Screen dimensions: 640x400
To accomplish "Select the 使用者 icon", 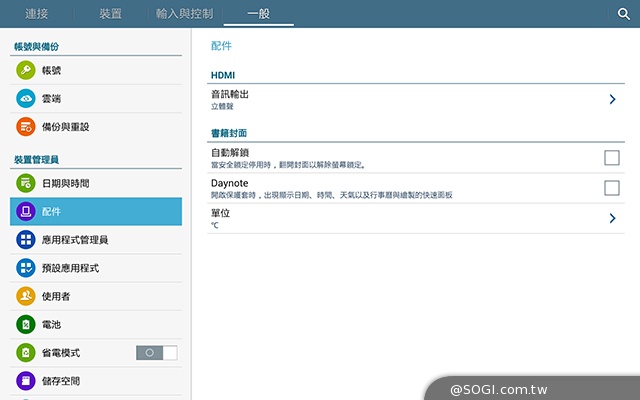I will 26,296.
